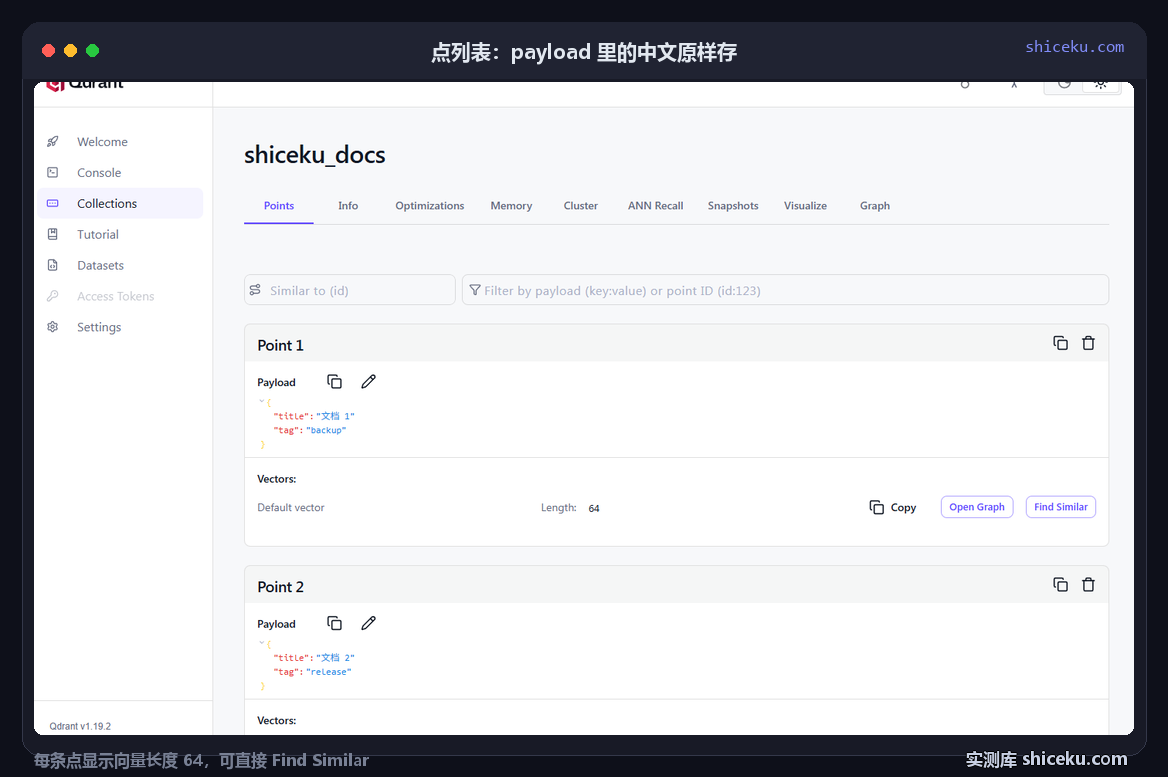This screenshot has width=1168, height=777.
Task: Click the "文档 2" title value
Action: pyautogui.click(x=335, y=658)
